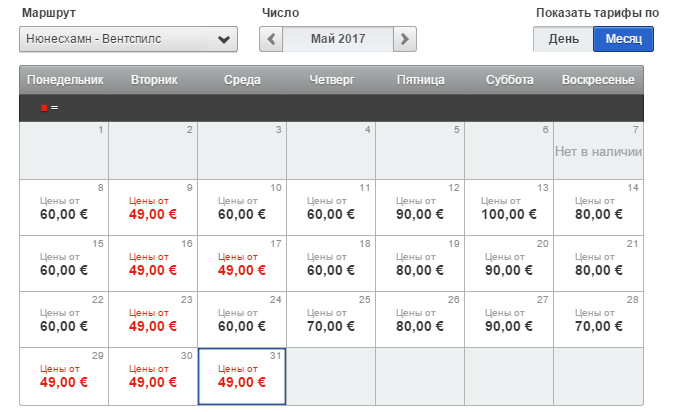Click May 7 'Нет в наличии' cell

pos(599,151)
